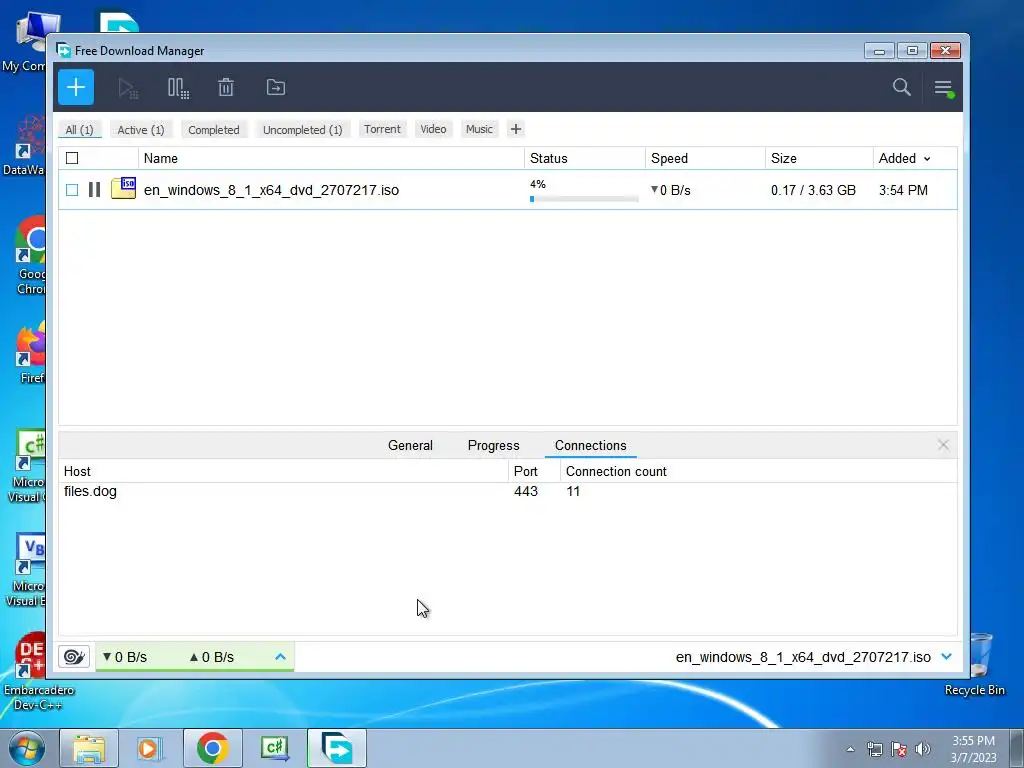Click connection count value 11
Screen dimensions: 1024x768
[573, 491]
